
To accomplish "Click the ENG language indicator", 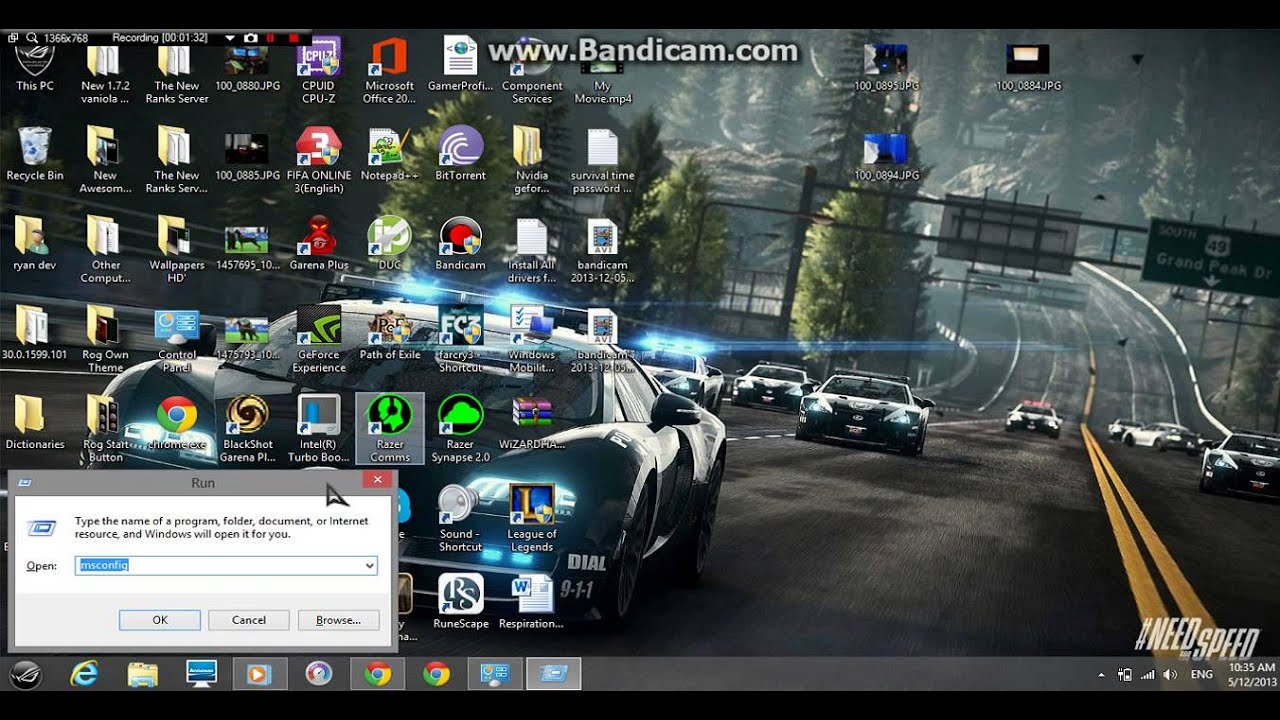I will click(1202, 675).
